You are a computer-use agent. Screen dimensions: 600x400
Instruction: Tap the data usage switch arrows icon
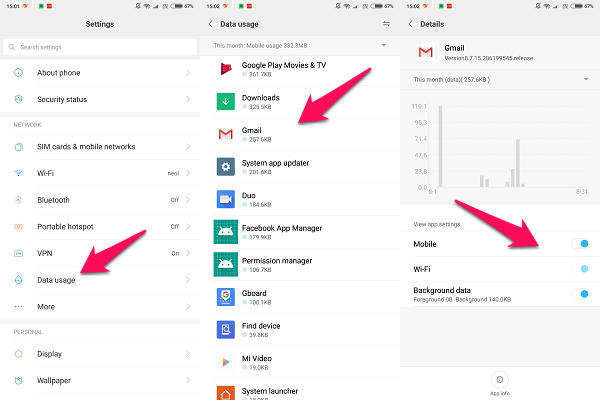click(x=386, y=24)
